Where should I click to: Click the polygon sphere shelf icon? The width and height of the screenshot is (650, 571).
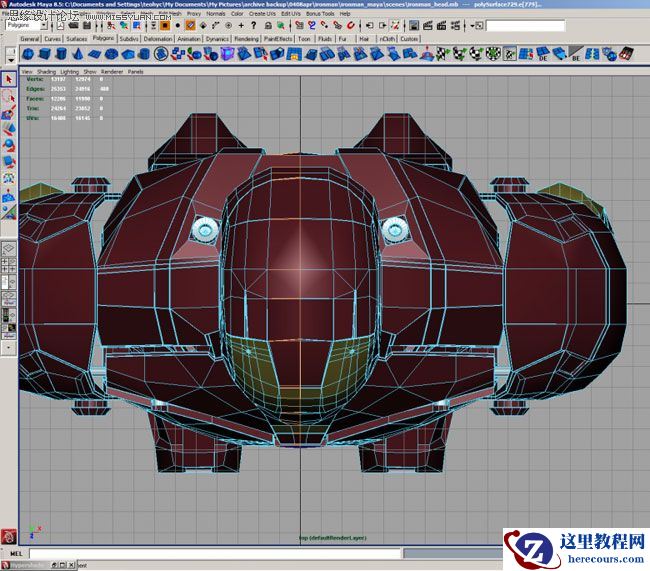click(x=28, y=54)
